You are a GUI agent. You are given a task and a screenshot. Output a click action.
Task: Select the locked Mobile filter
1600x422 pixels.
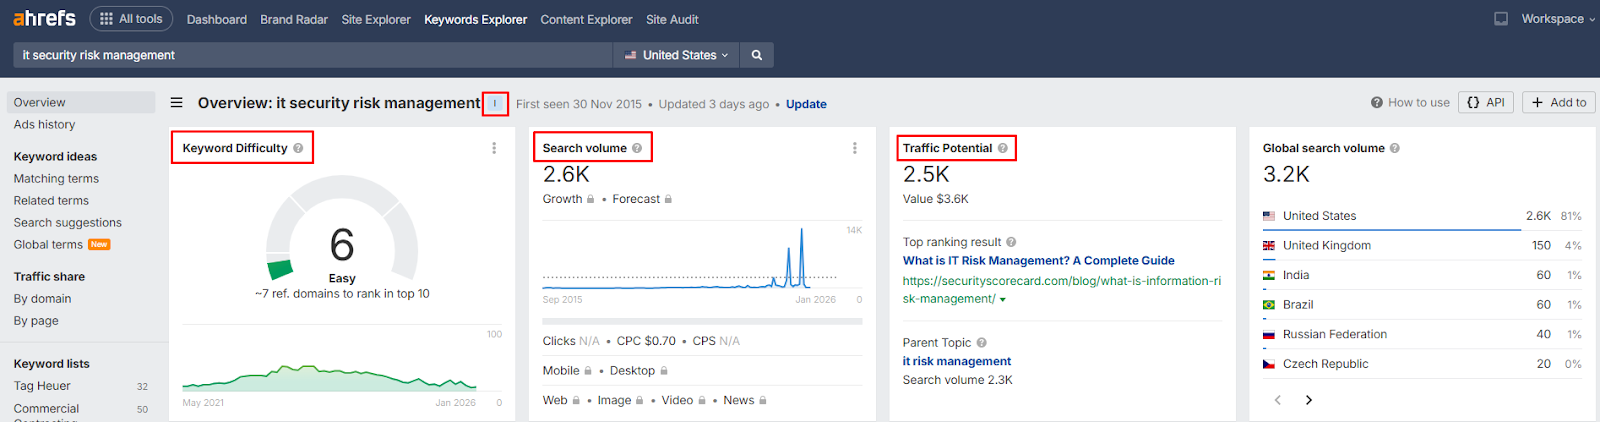coord(567,371)
